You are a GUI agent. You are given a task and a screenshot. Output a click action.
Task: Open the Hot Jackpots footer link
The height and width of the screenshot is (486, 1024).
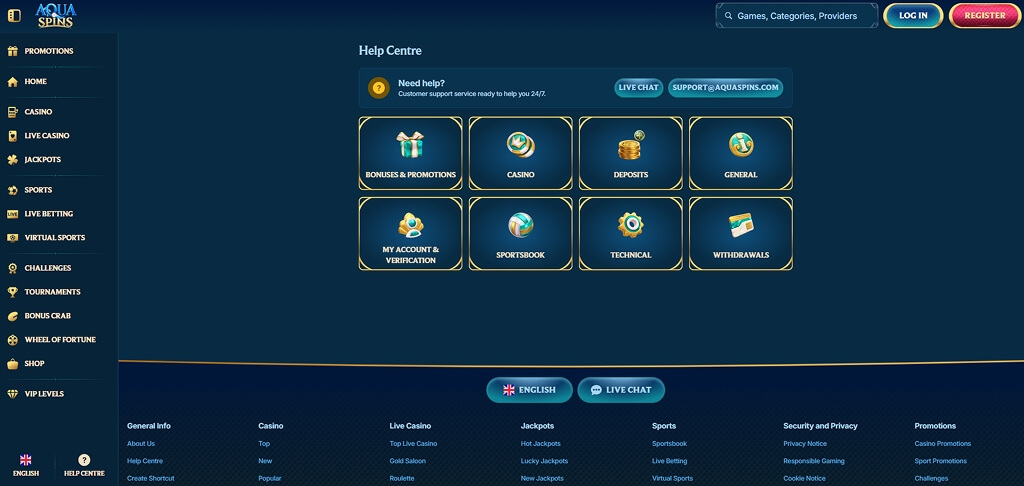coord(541,444)
